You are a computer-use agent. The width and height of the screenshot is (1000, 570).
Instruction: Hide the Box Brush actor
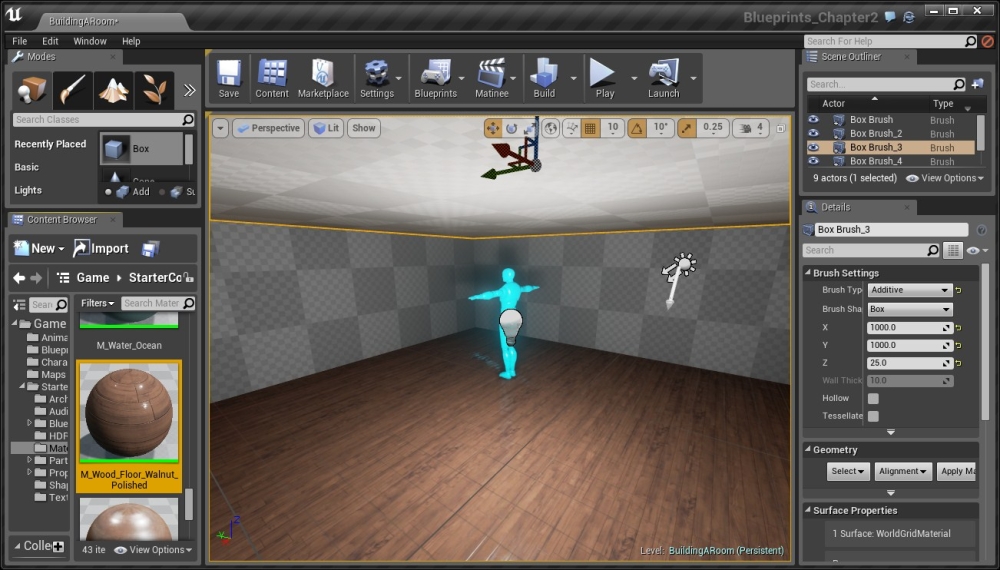tap(813, 119)
